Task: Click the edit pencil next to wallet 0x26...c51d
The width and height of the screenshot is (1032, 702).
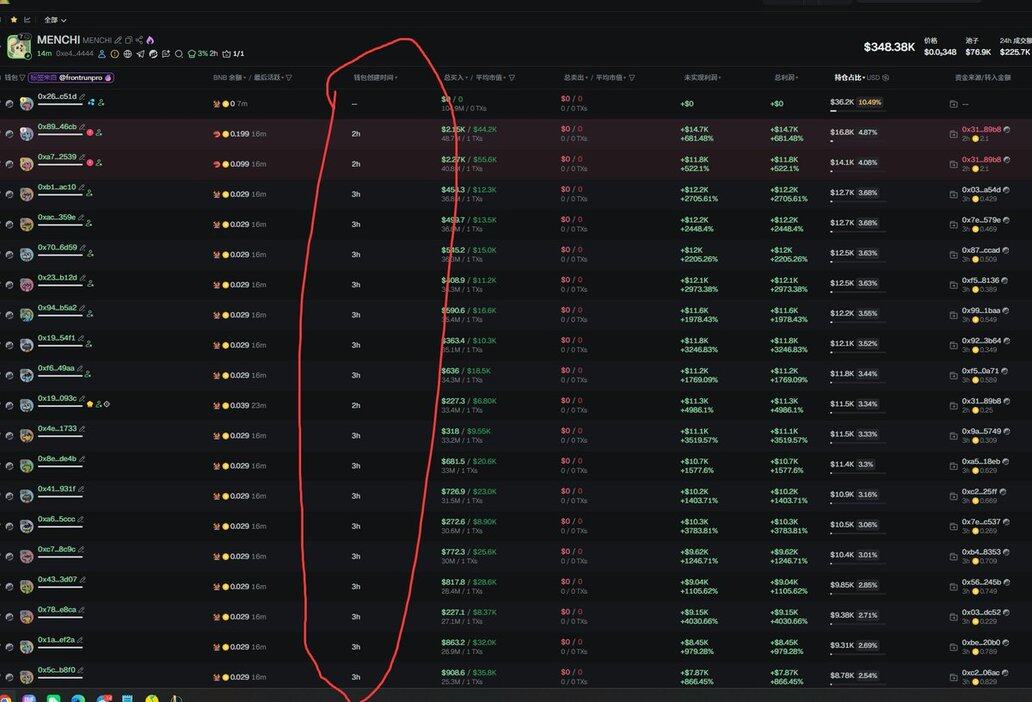Action: tap(81, 97)
